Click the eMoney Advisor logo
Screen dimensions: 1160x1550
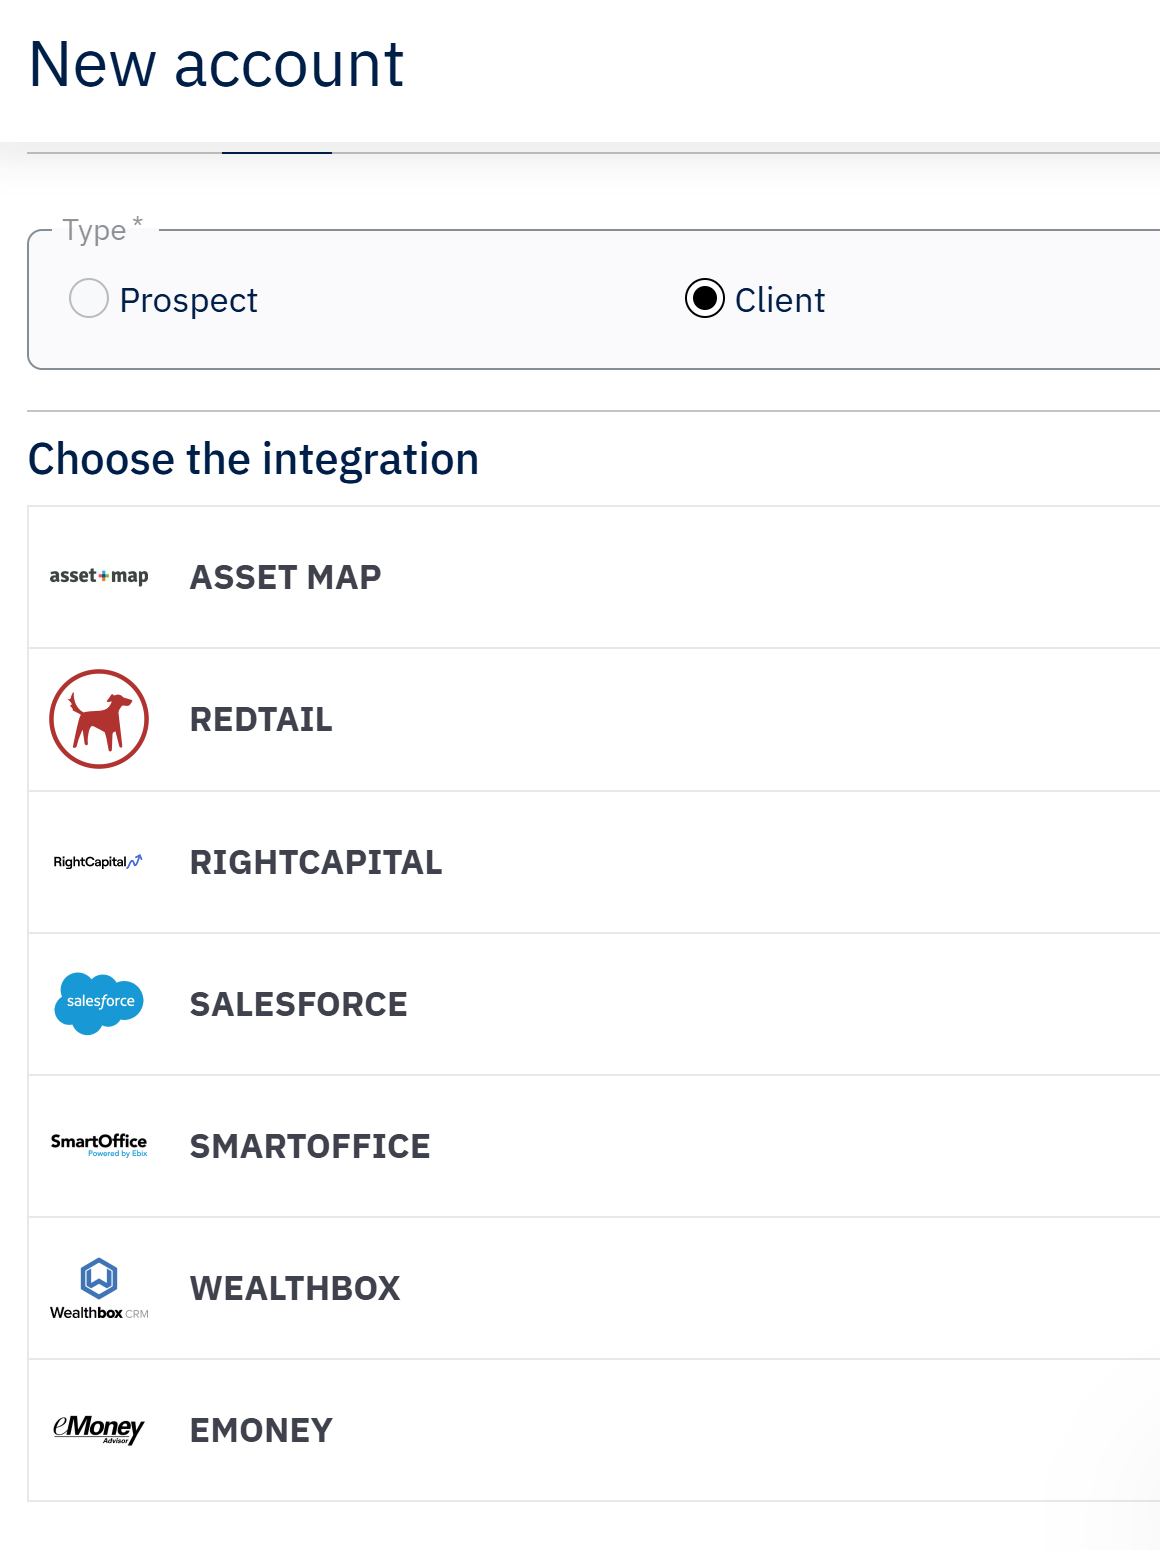[99, 1429]
